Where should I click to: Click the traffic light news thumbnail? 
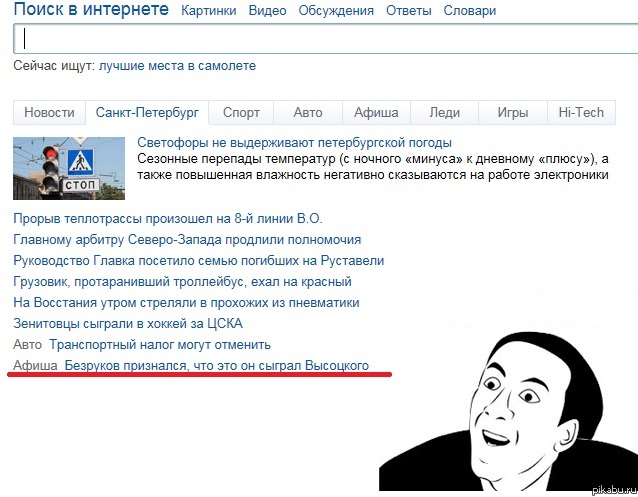(69, 168)
